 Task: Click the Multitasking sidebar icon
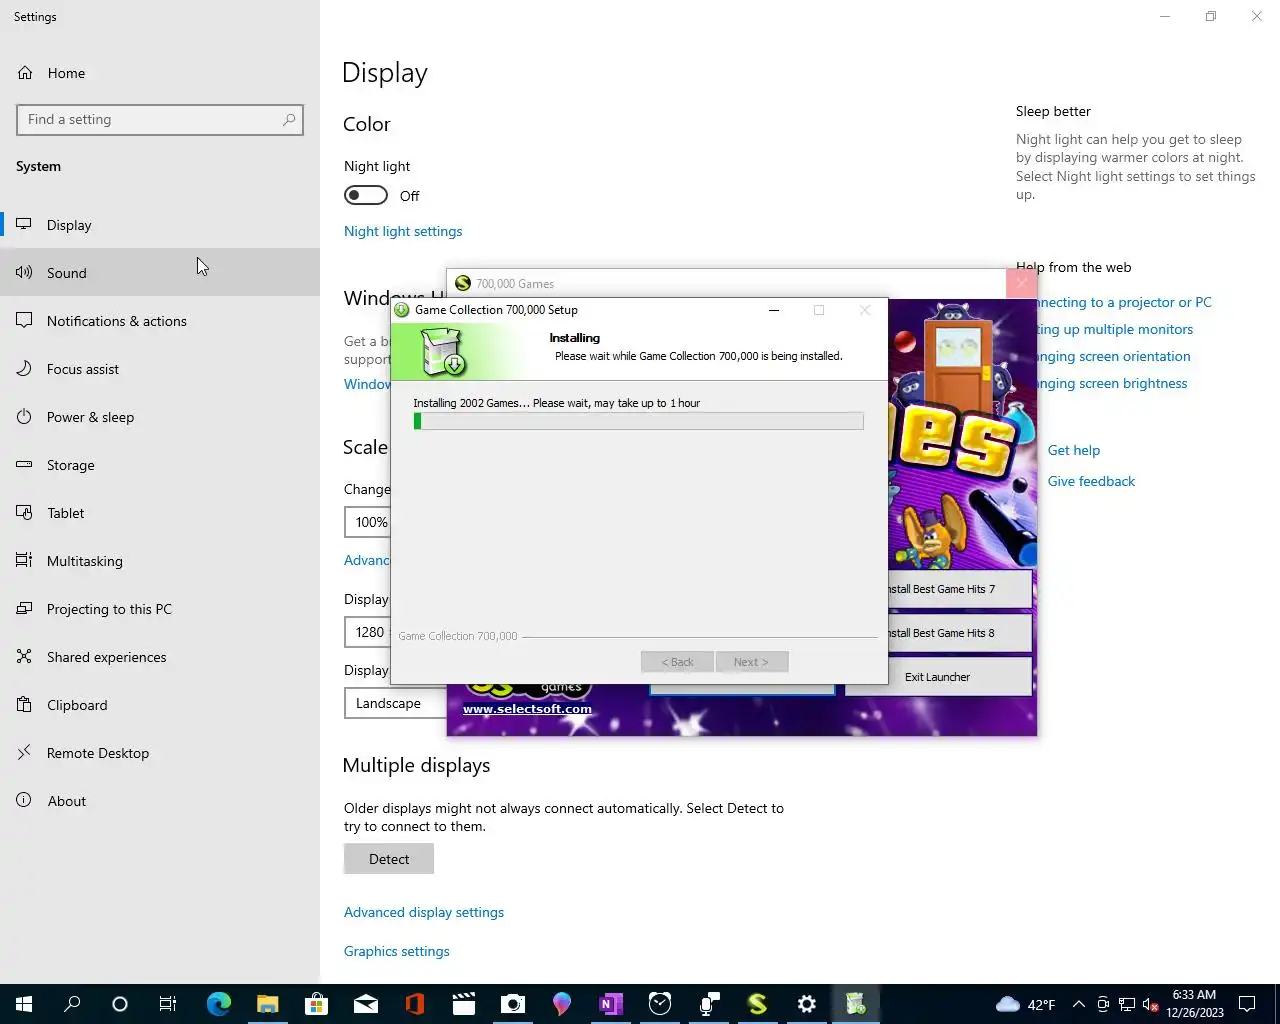tap(25, 561)
